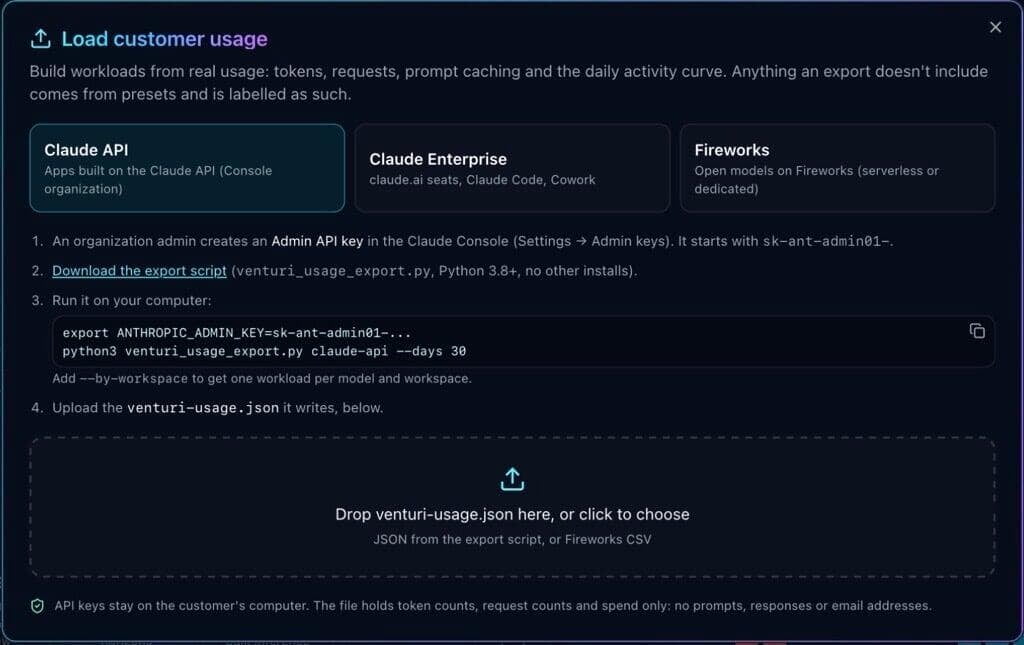Click the "Run it on your computer:" step text

point(132,300)
